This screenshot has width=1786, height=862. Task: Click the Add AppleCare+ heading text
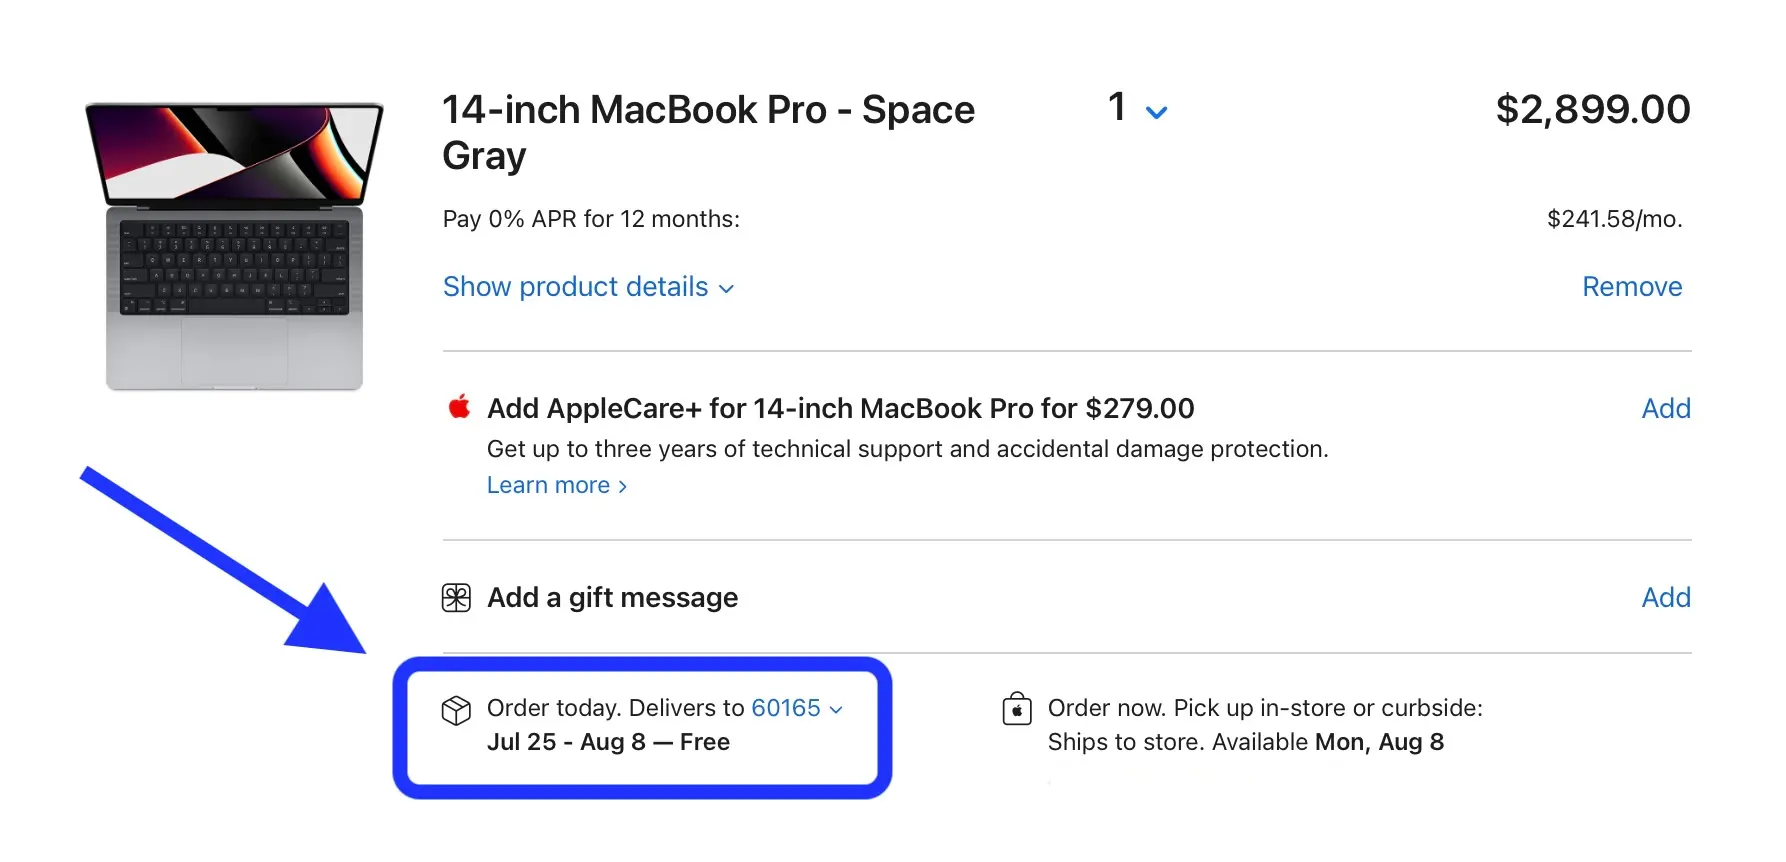(x=840, y=408)
